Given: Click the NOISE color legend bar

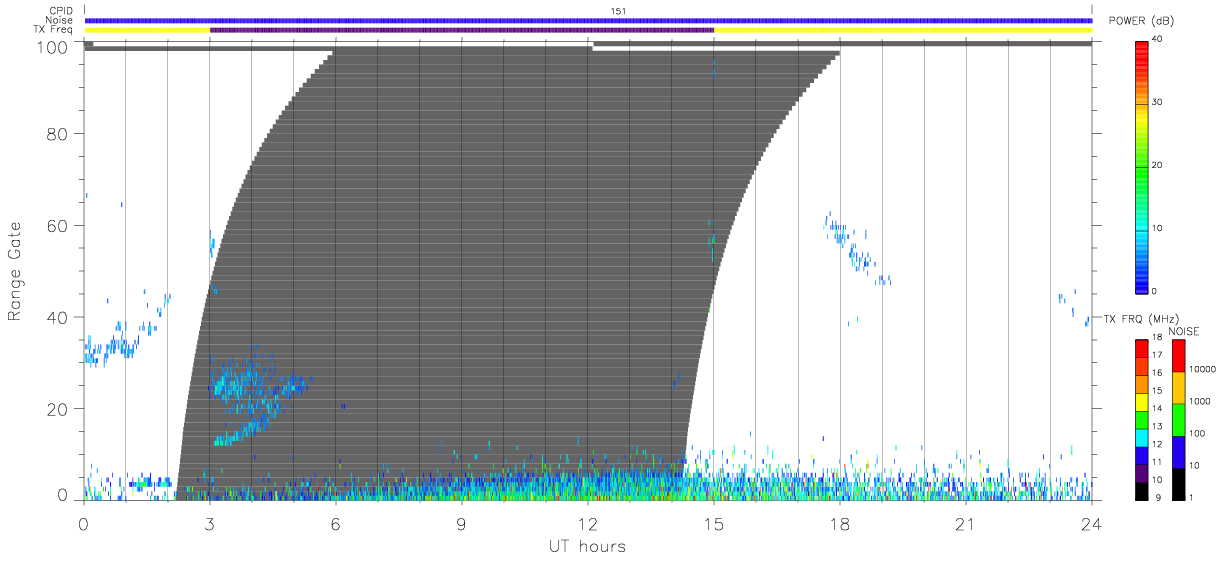Looking at the screenshot, I should point(1178,418).
